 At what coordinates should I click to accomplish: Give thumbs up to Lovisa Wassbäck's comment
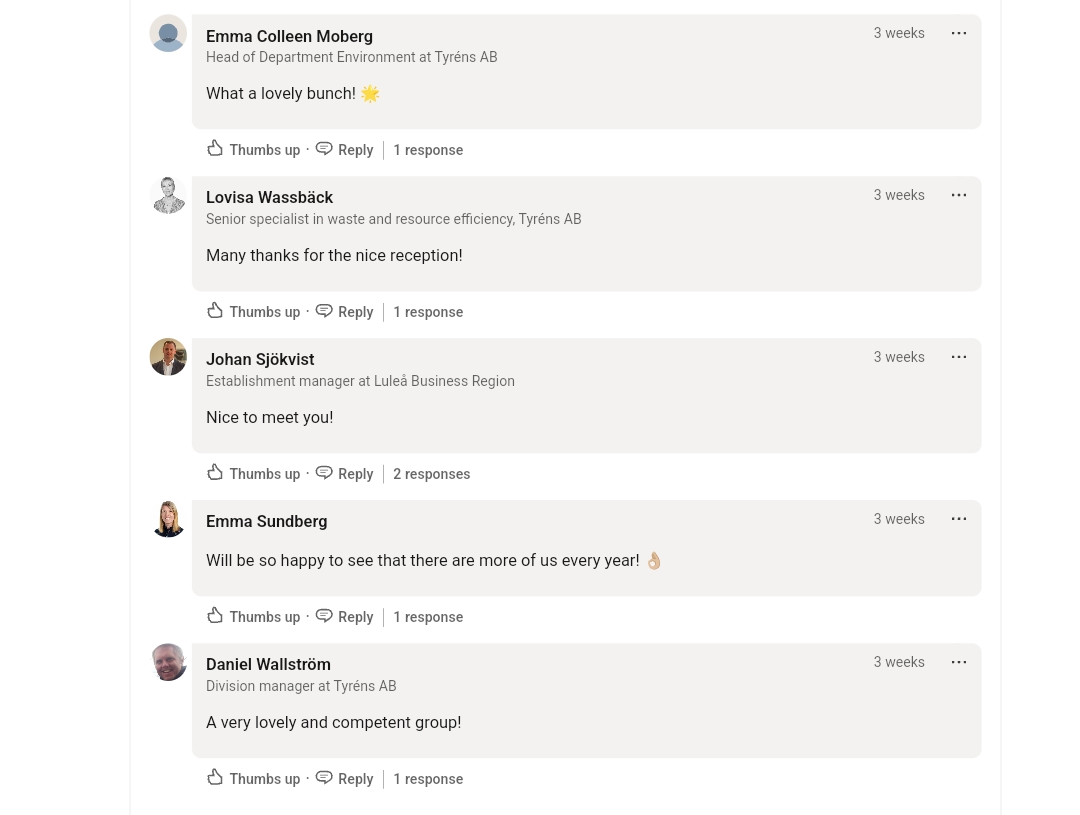coord(253,311)
